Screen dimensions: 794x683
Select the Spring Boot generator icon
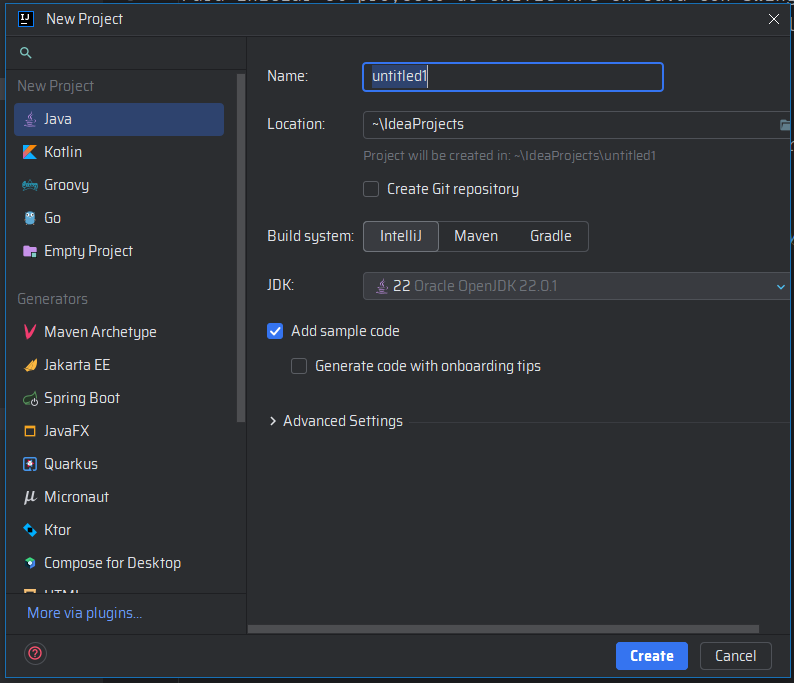(x=28, y=398)
